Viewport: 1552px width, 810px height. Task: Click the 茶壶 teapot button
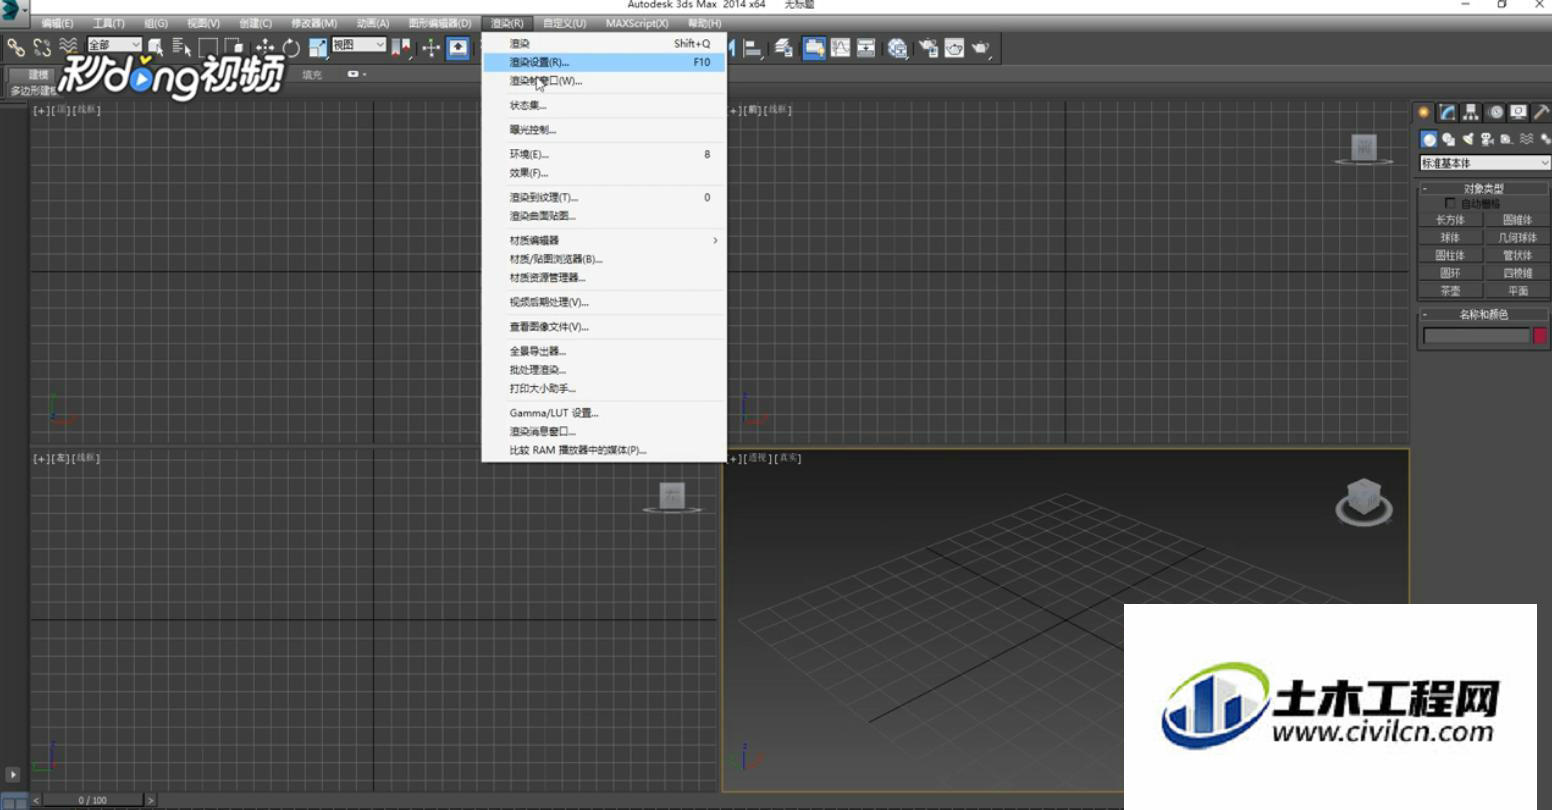coord(1450,291)
